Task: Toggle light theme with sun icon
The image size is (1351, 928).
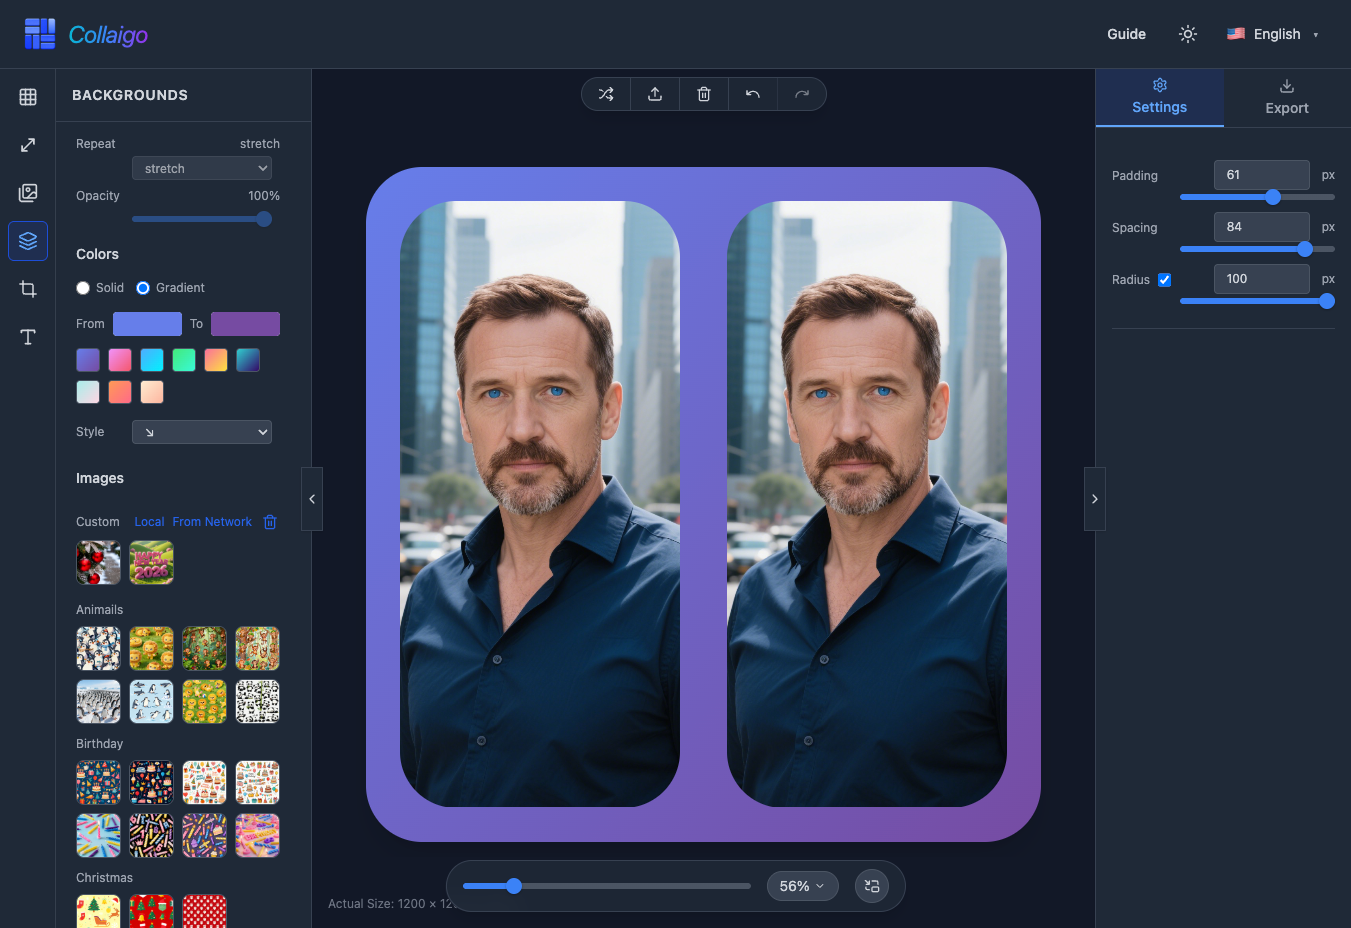Action: 1188,34
